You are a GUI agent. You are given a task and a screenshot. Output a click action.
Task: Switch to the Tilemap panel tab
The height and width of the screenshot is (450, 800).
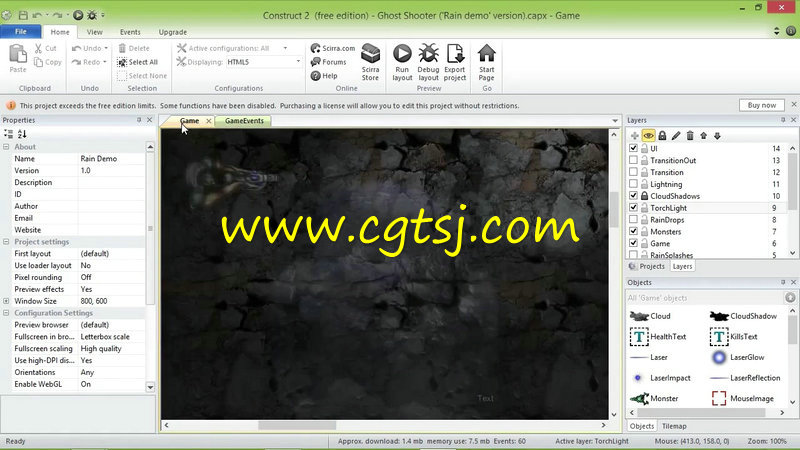tap(674, 426)
